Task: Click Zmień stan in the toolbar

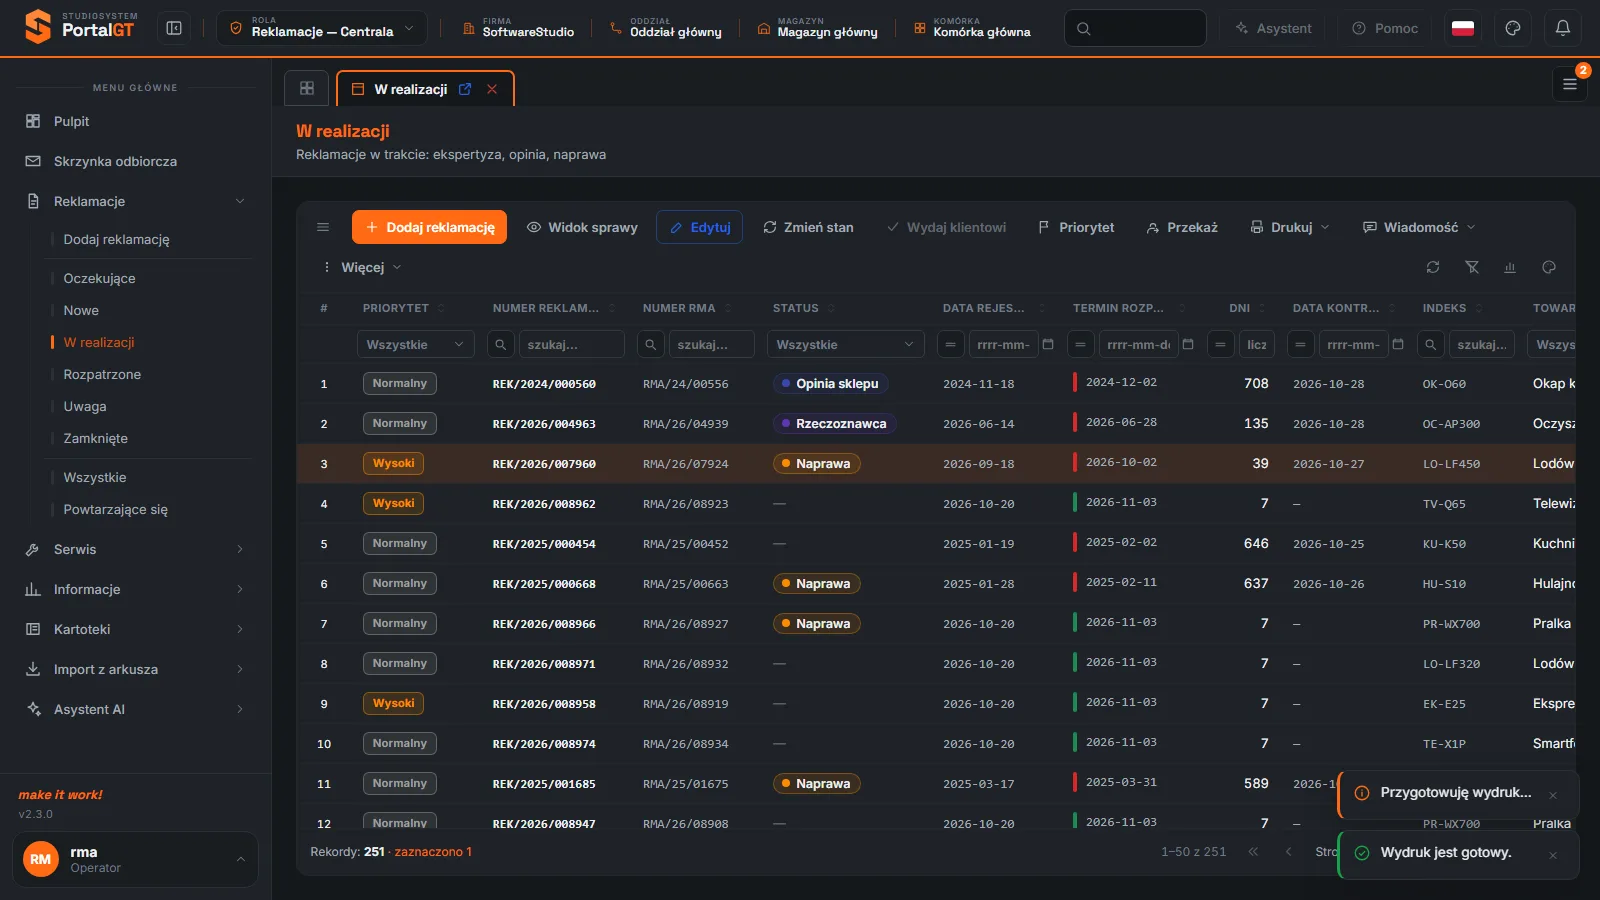Action: [x=808, y=227]
